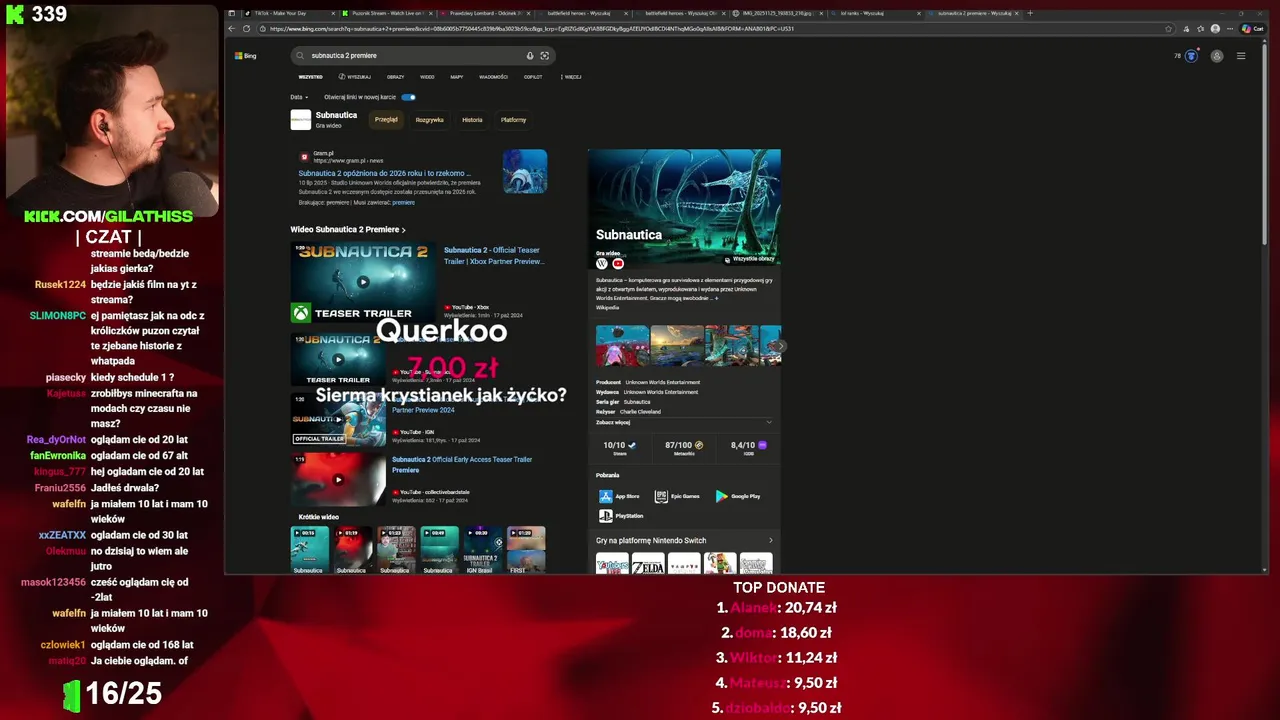Expand Wideo Subnautica 2 Premiere section arrow
Viewport: 1280px width, 720px height.
[x=403, y=230]
